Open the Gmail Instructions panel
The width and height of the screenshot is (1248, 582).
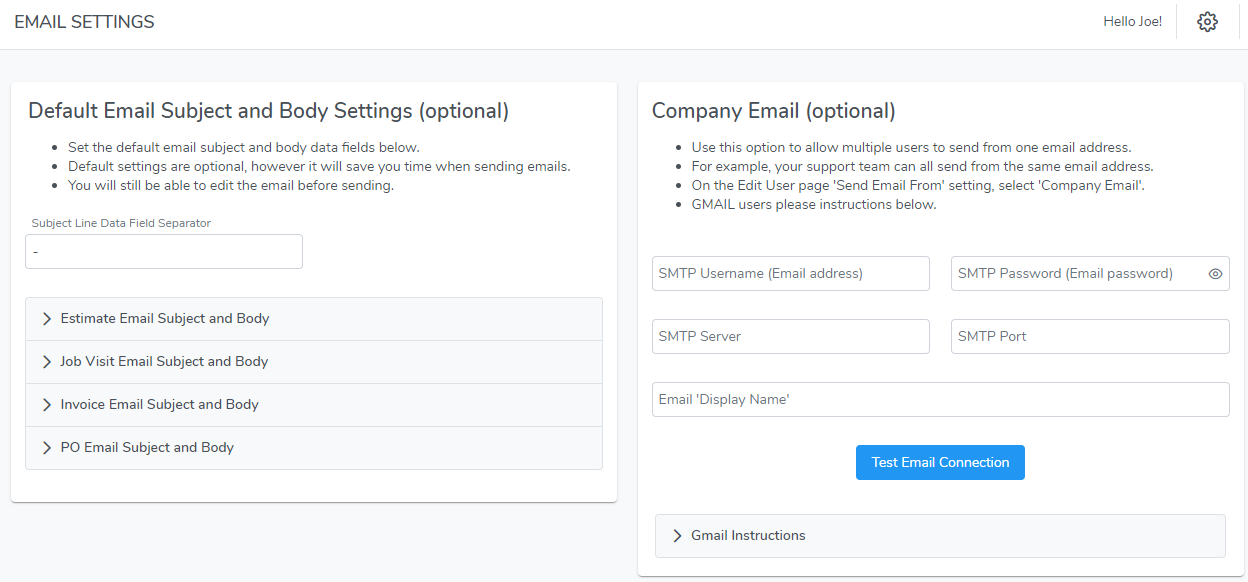(749, 535)
